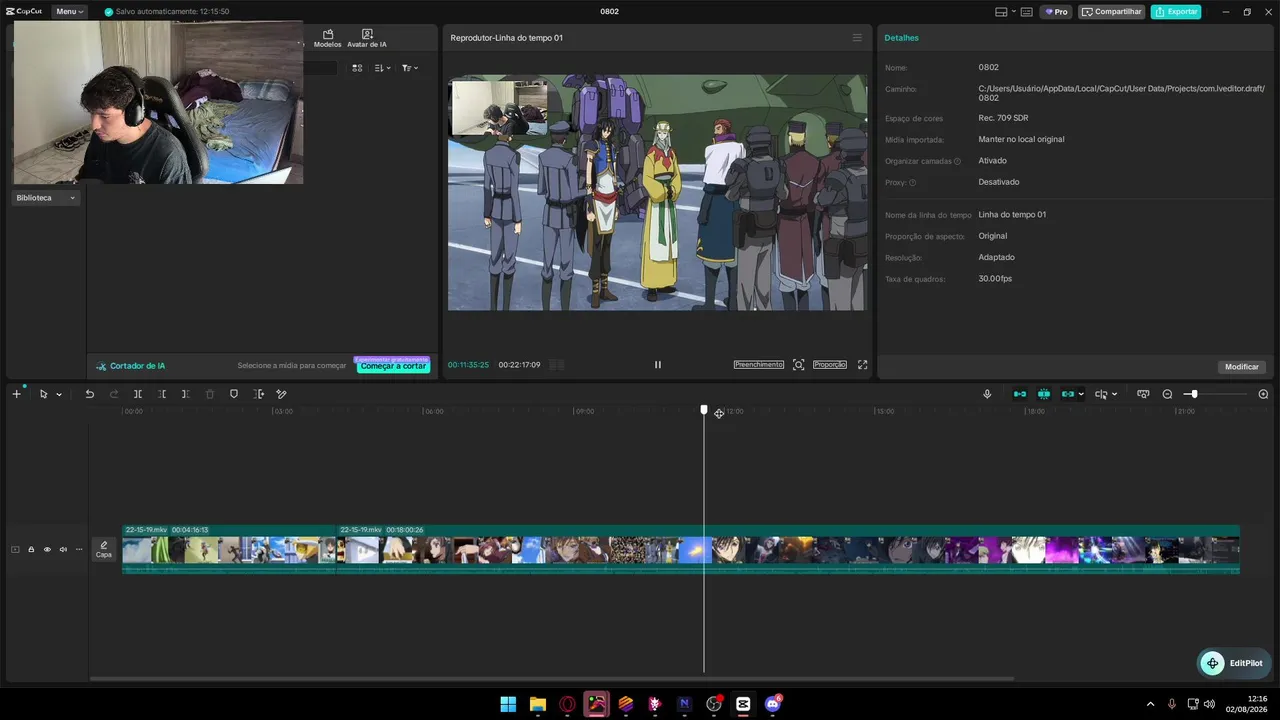Toggle main track magnet

point(1020,394)
